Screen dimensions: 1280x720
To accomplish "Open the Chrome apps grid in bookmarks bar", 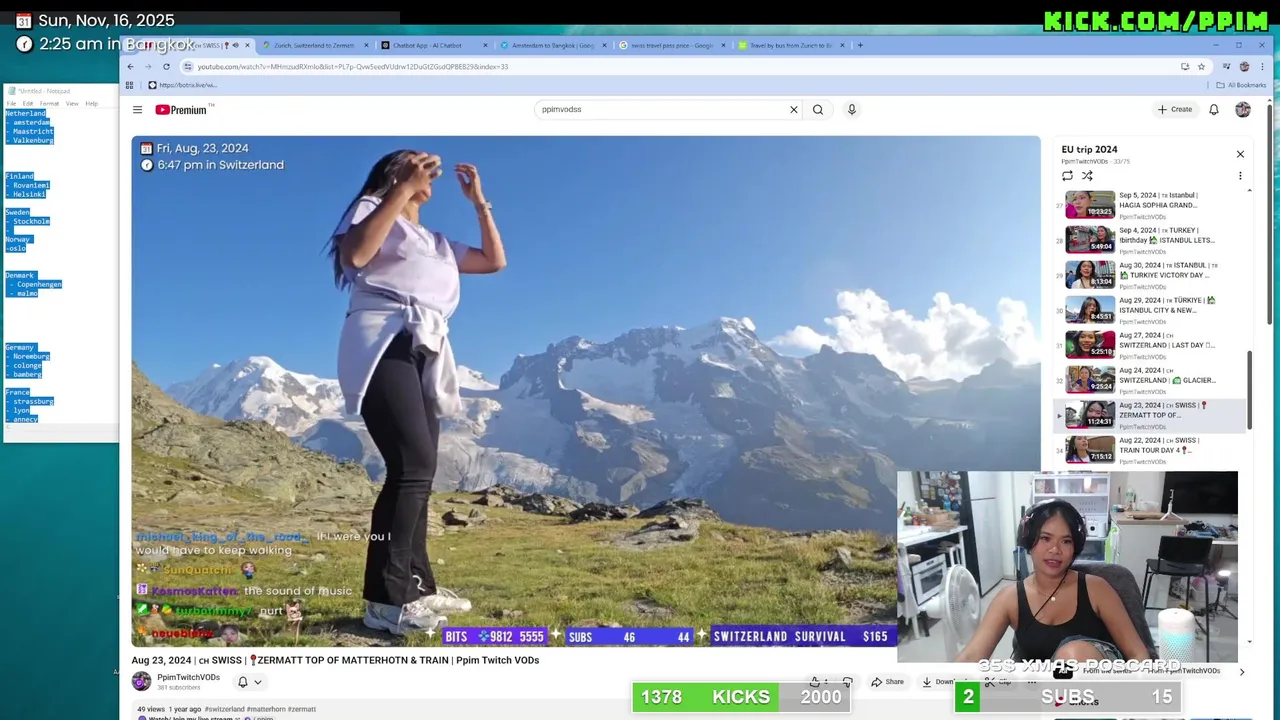I will 129,85.
